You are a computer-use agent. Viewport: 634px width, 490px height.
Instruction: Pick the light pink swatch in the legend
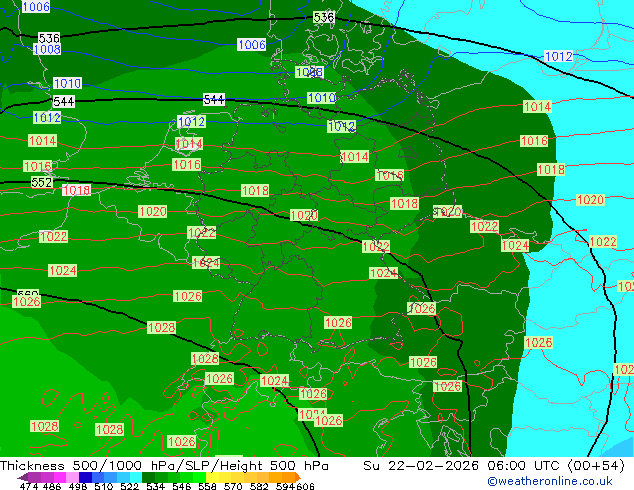(72, 477)
